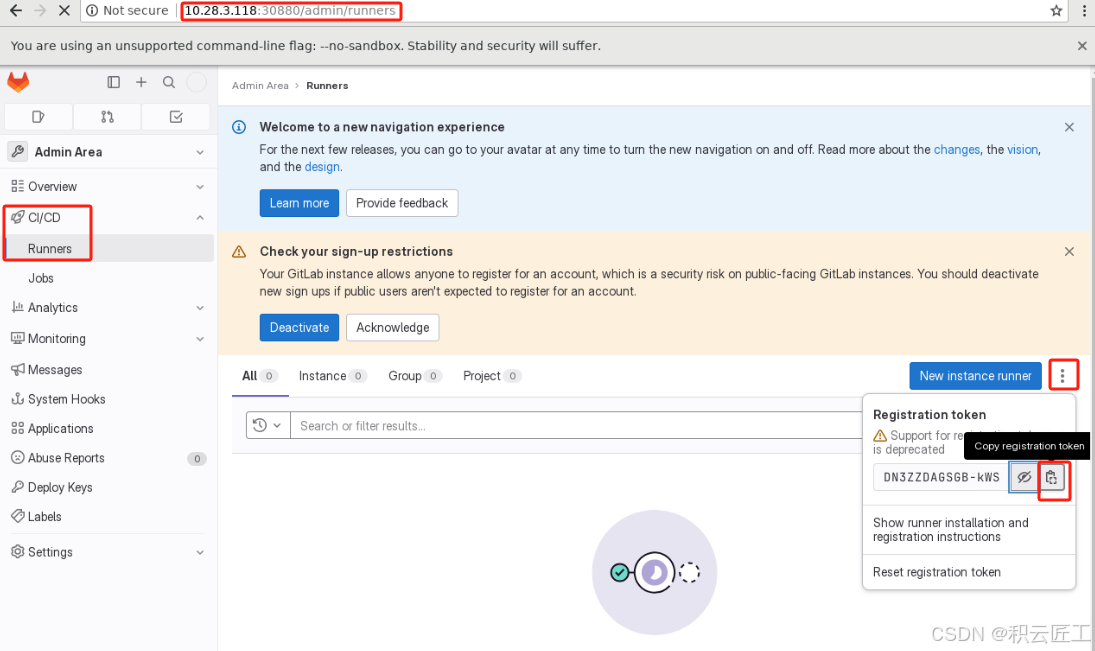Click the Not secure site info icon
This screenshot has width=1095, height=651.
91,10
